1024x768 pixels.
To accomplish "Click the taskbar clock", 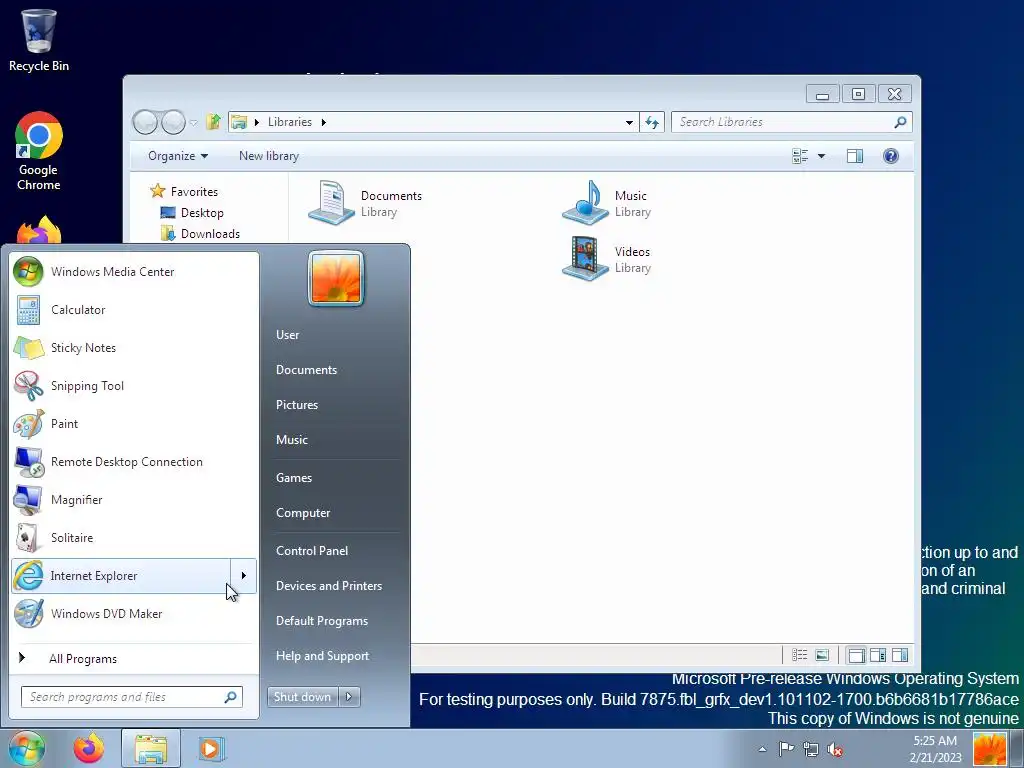I will pos(935,749).
